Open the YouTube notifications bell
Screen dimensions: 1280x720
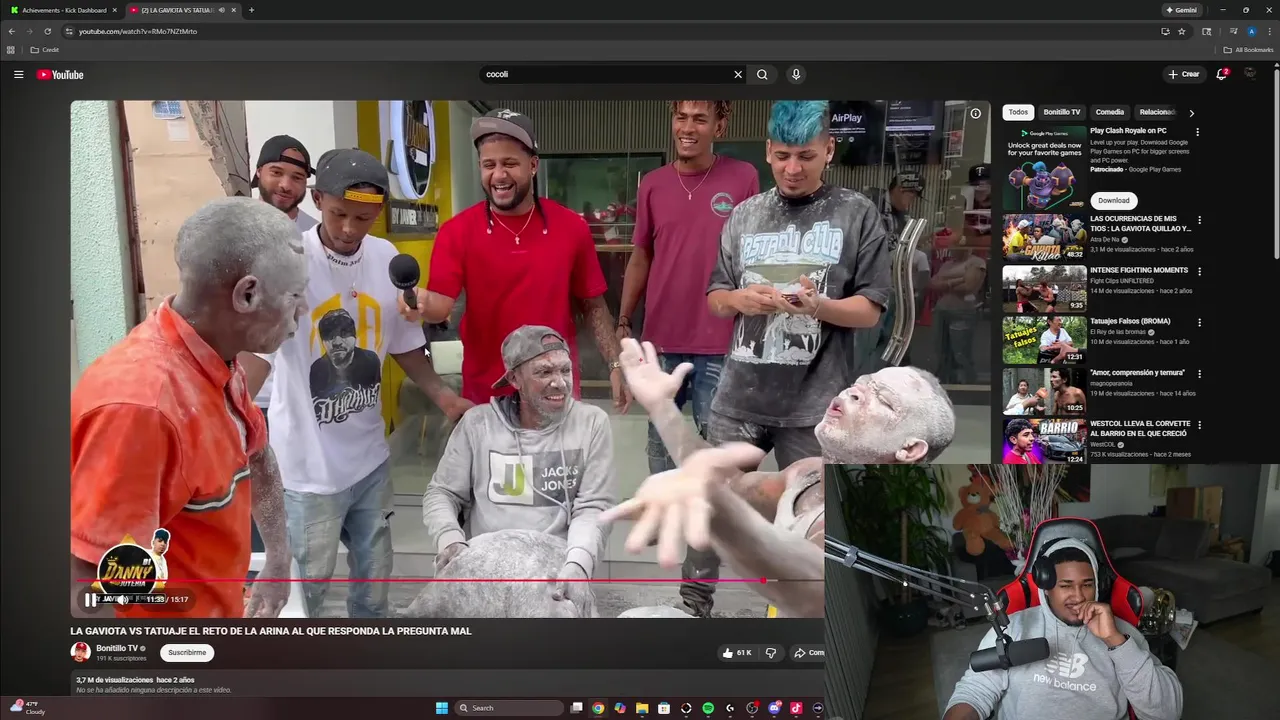[x=1221, y=74]
